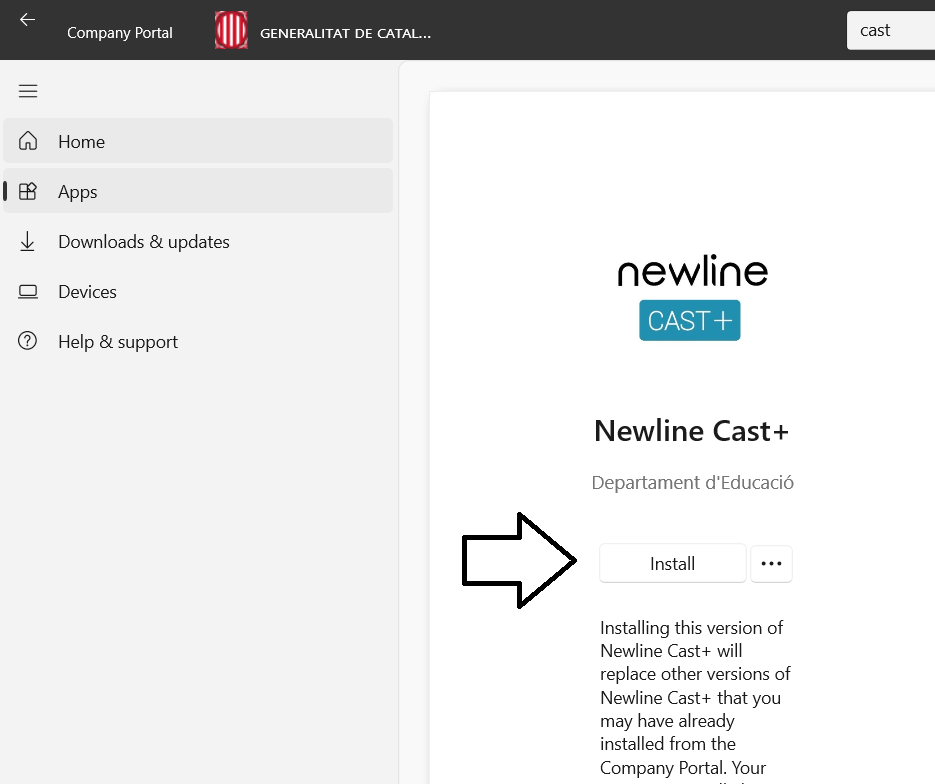Open the Apps navigation label
935x784 pixels.
tap(78, 192)
